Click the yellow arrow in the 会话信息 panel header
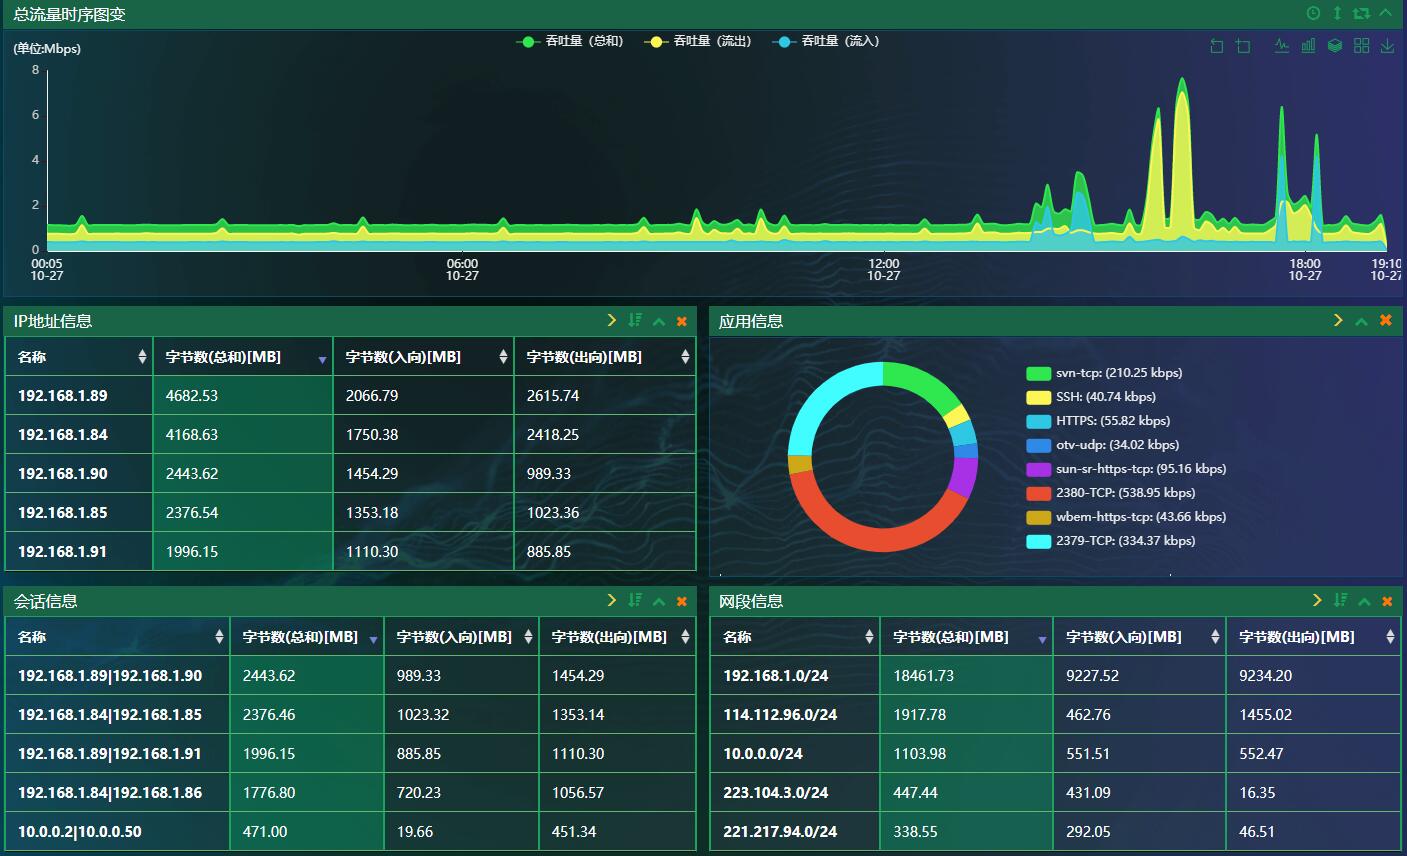 612,600
